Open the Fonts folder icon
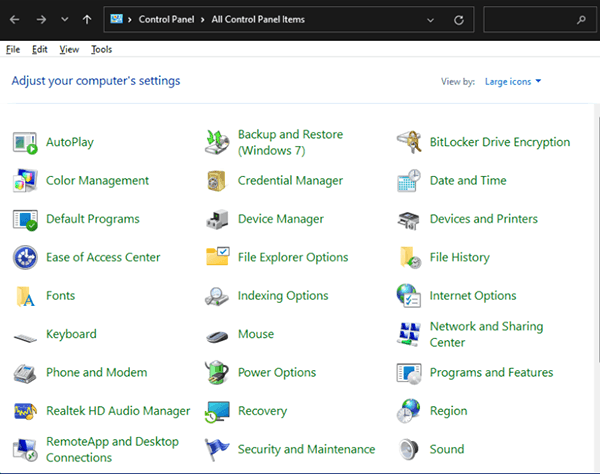600x474 pixels. pyautogui.click(x=25, y=296)
